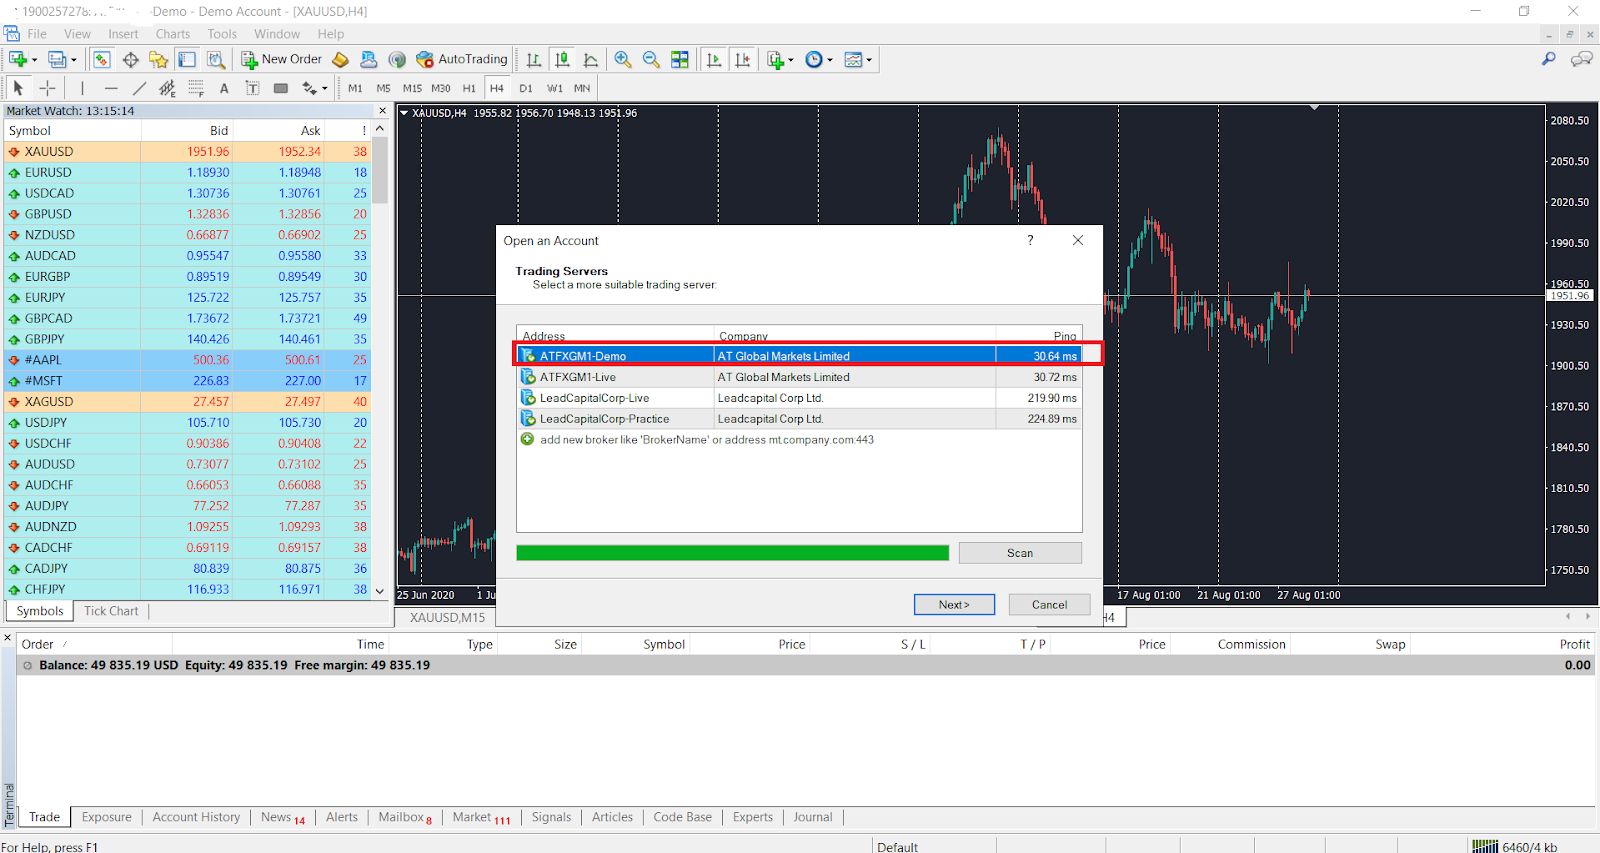Expand the New Chart dropdown arrow
The width and height of the screenshot is (1600, 853).
[35, 60]
